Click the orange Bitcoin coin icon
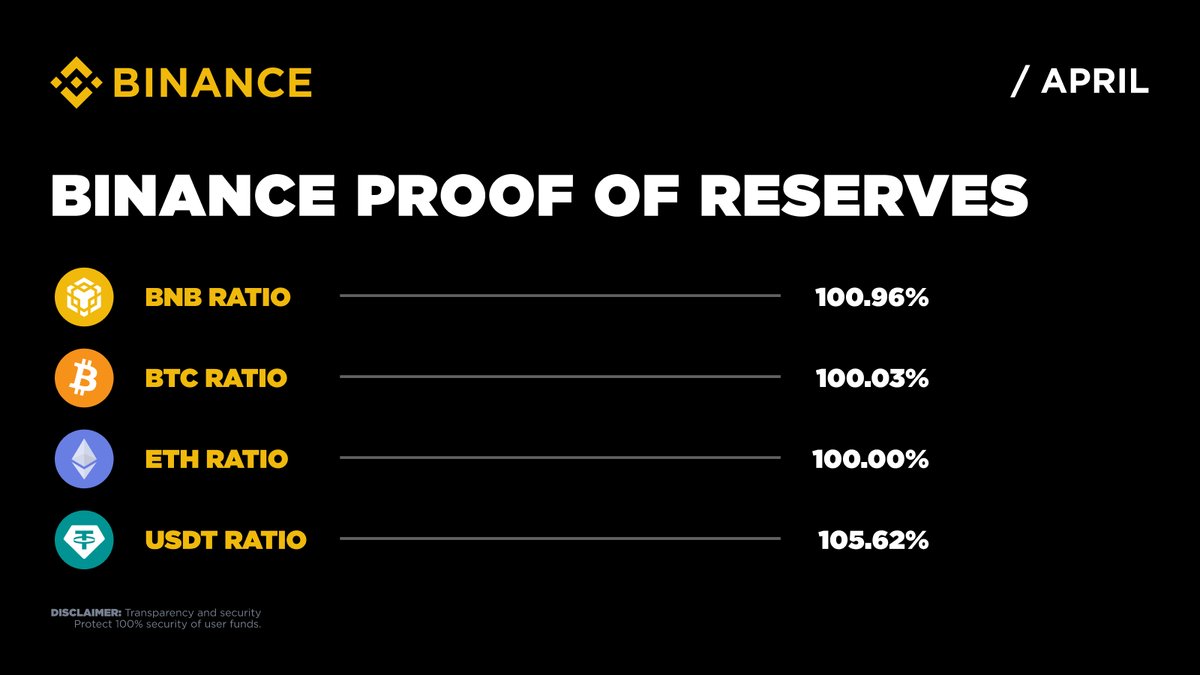Viewport: 1200px width, 675px height. (84, 378)
